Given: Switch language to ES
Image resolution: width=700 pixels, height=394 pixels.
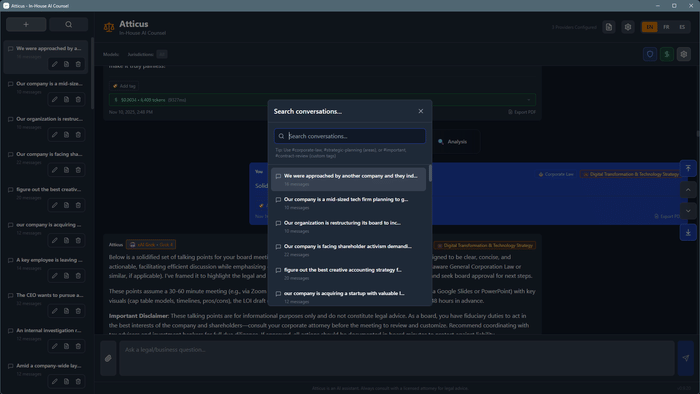Looking at the screenshot, I should tap(682, 27).
